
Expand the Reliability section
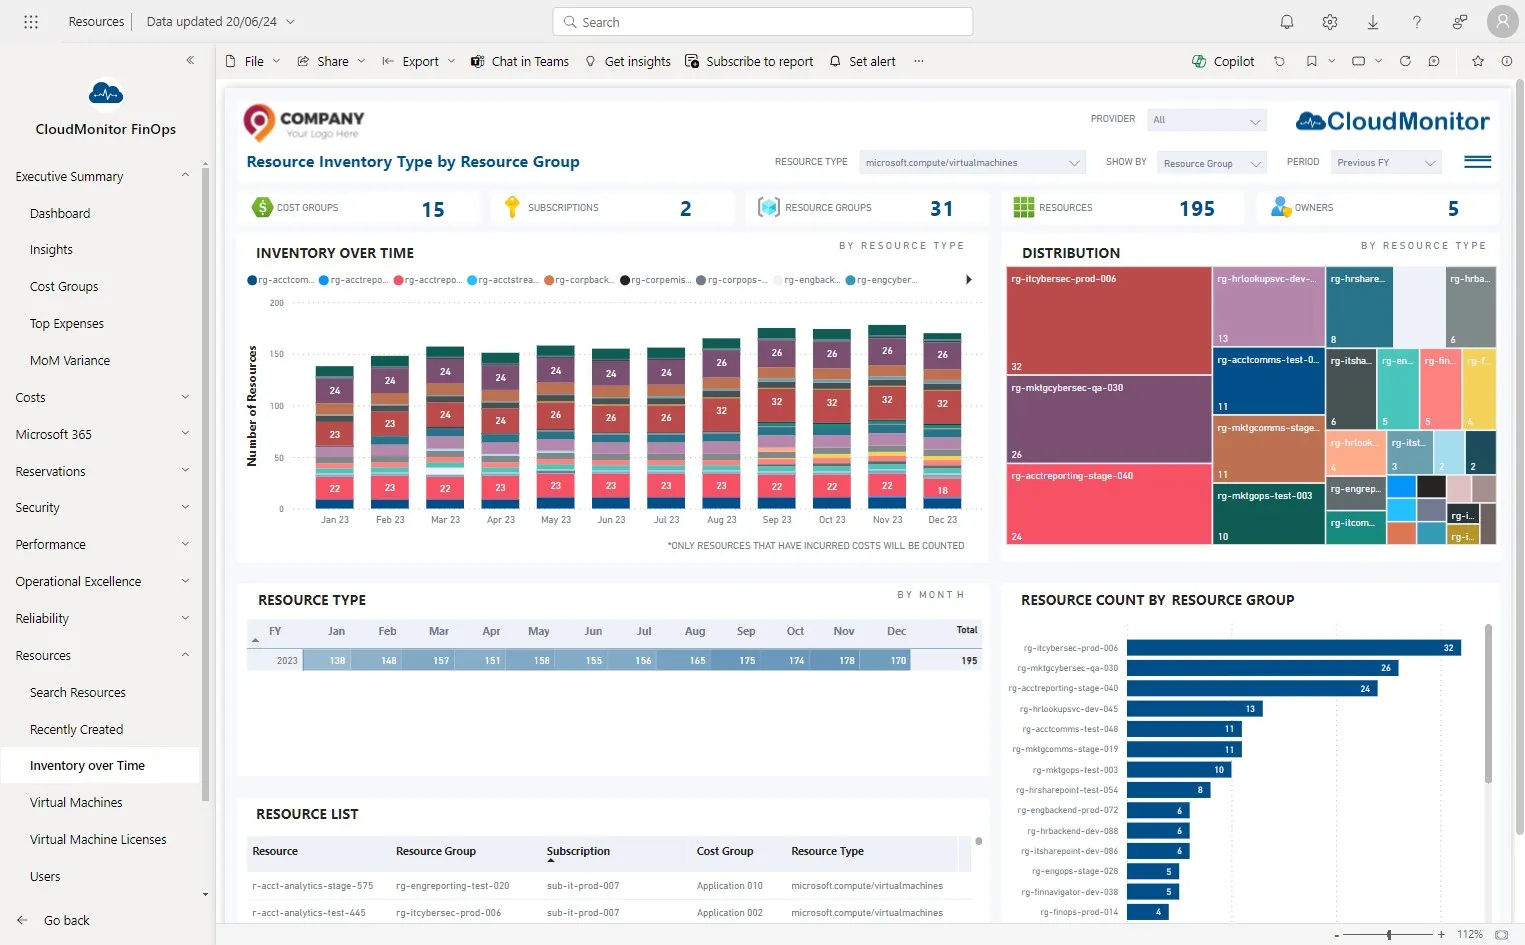coord(185,618)
